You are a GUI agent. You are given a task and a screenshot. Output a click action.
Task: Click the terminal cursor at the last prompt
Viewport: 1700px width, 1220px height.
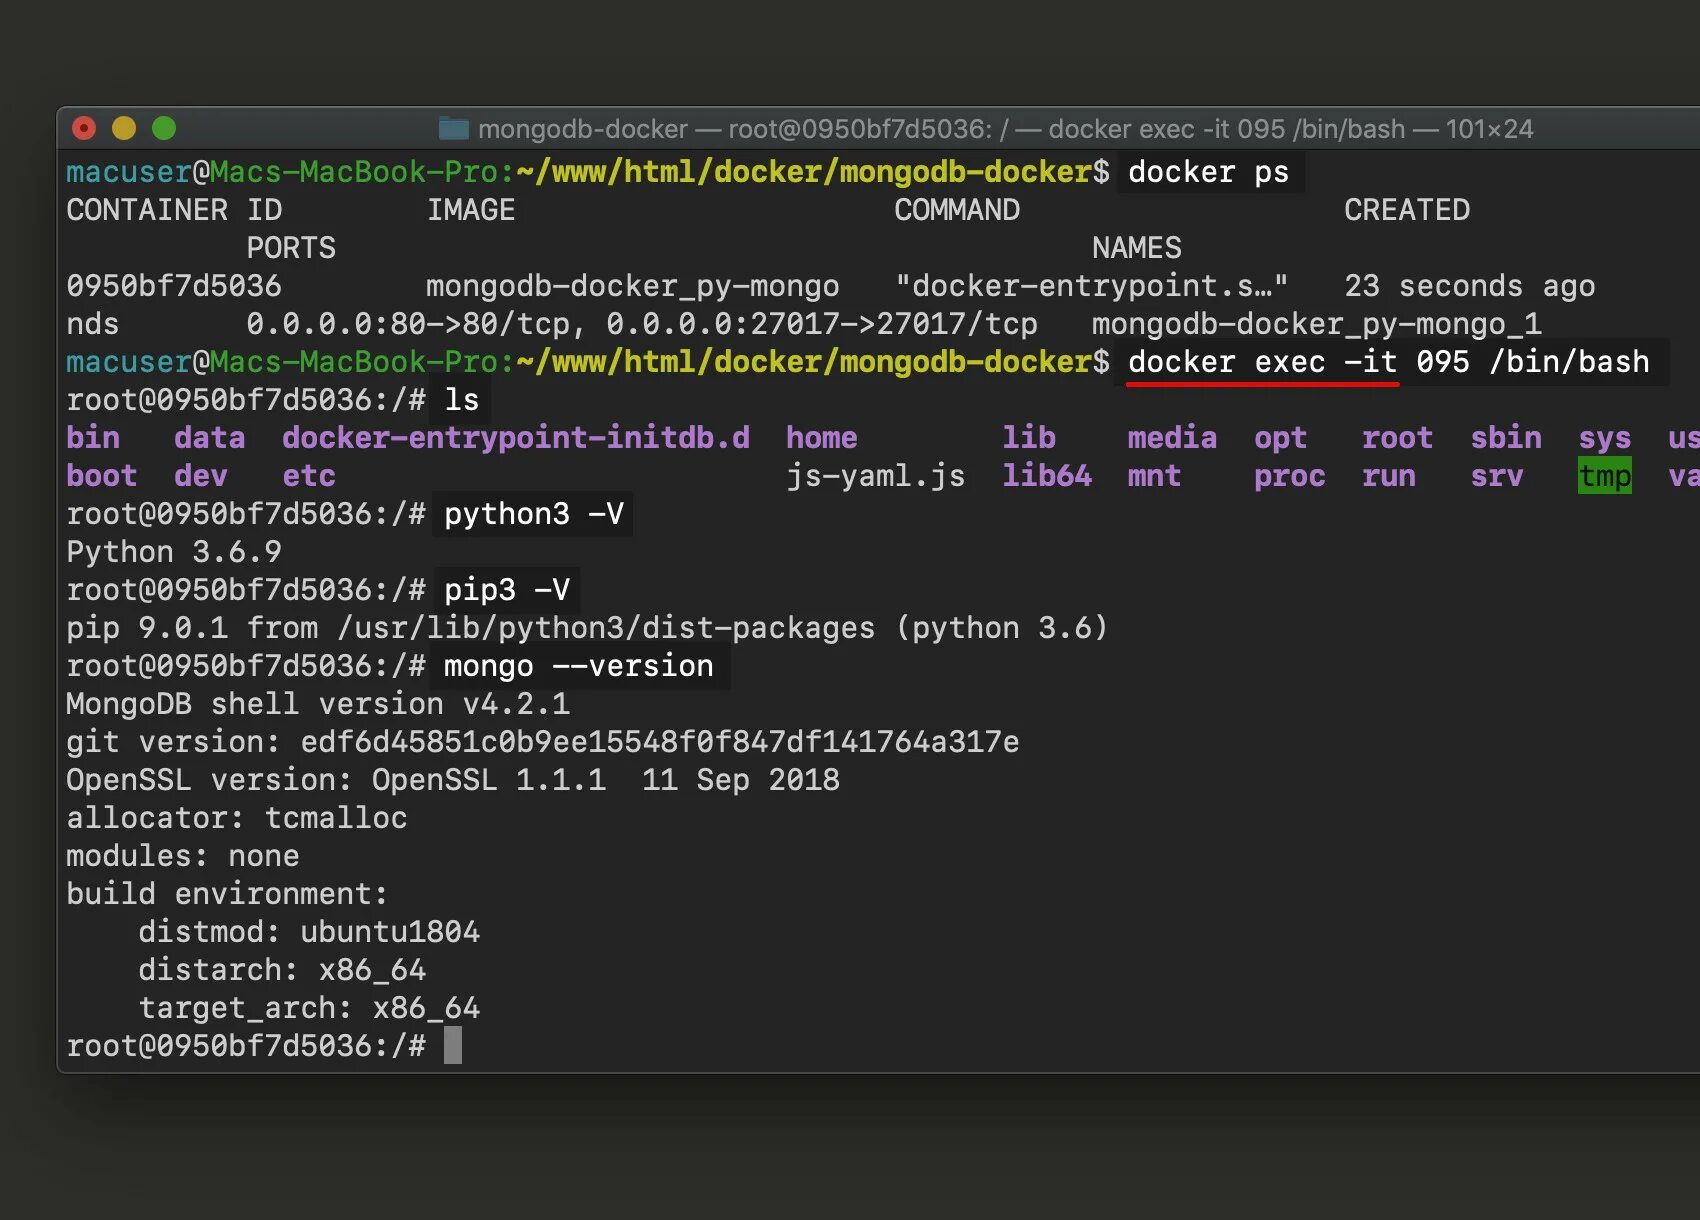[453, 1046]
